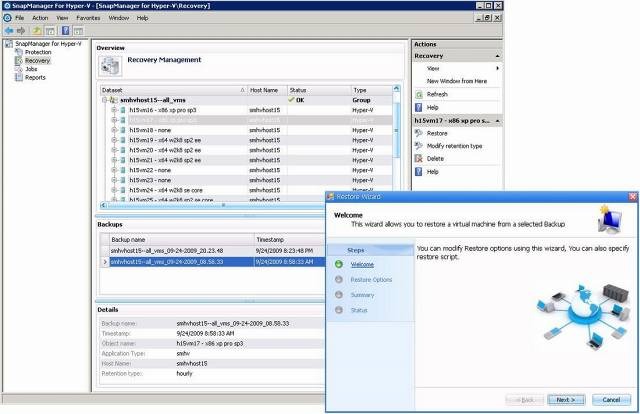This screenshot has height=414, width=640.
Task: Click the dataset list vertical scrollbar
Action: point(396,131)
